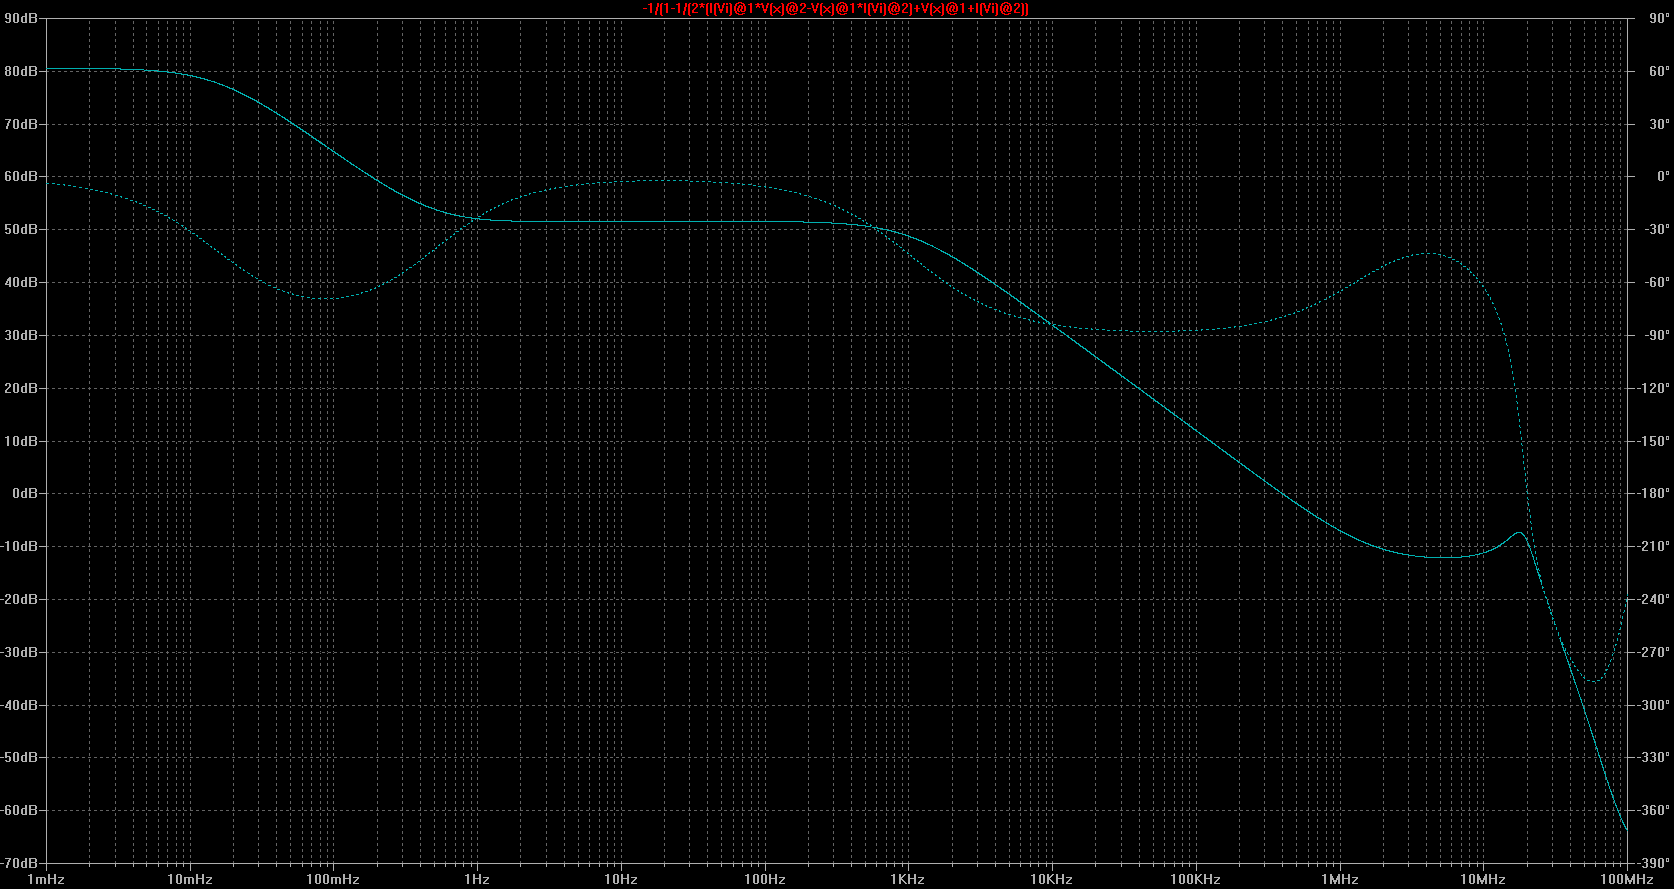Image resolution: width=1674 pixels, height=889 pixels.
Task: Click the 90dB label on magnitude axis
Action: (20, 18)
